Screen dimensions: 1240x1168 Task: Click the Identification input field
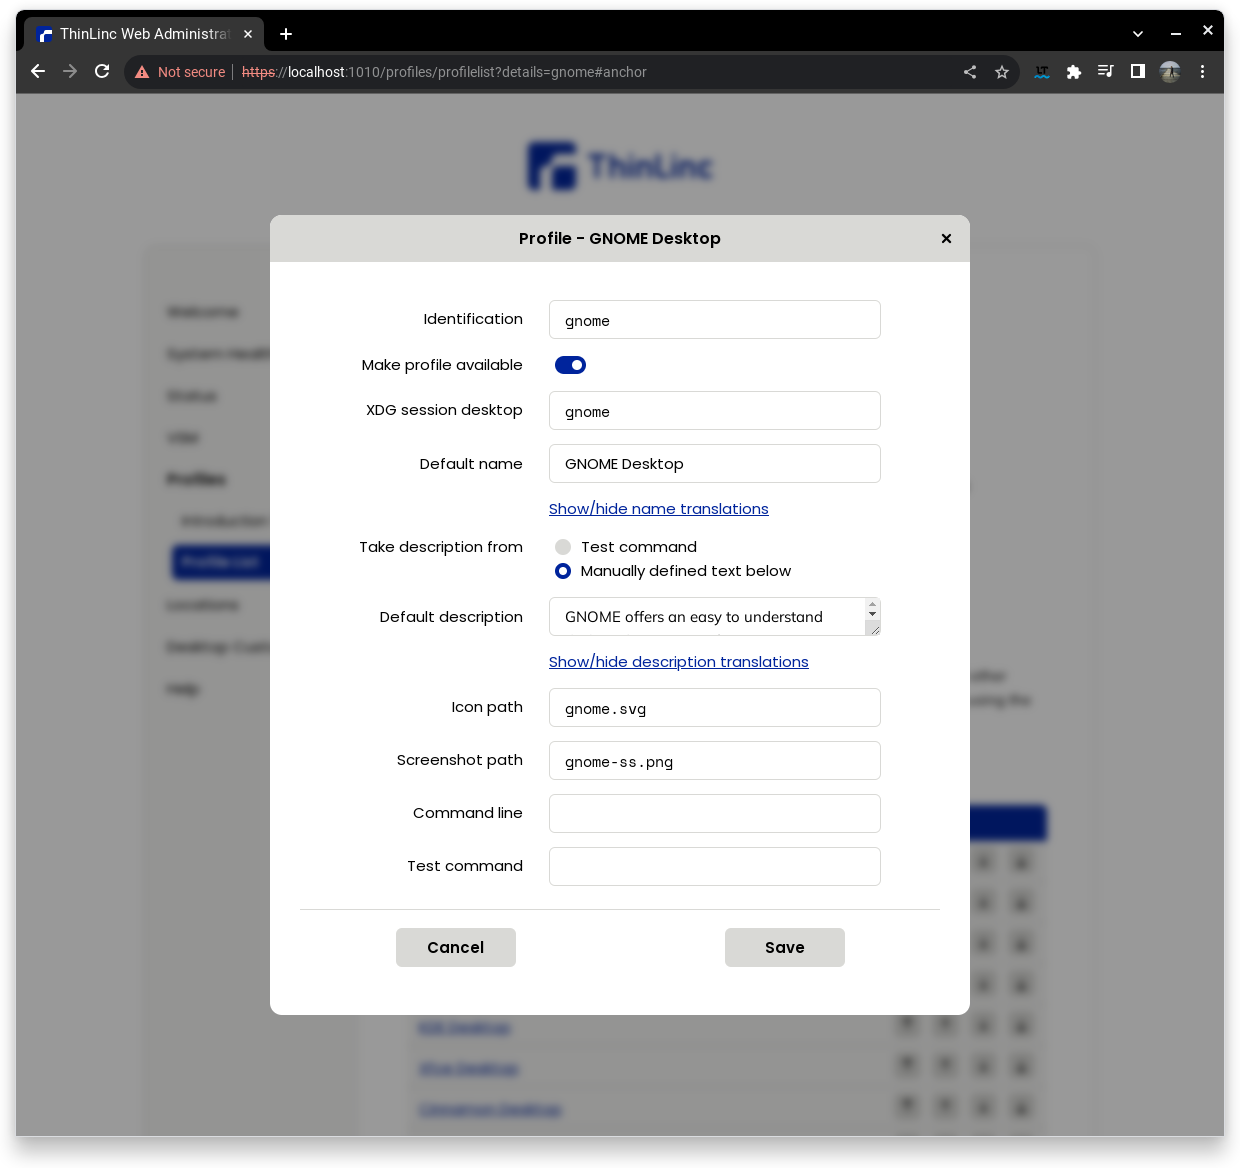point(715,320)
